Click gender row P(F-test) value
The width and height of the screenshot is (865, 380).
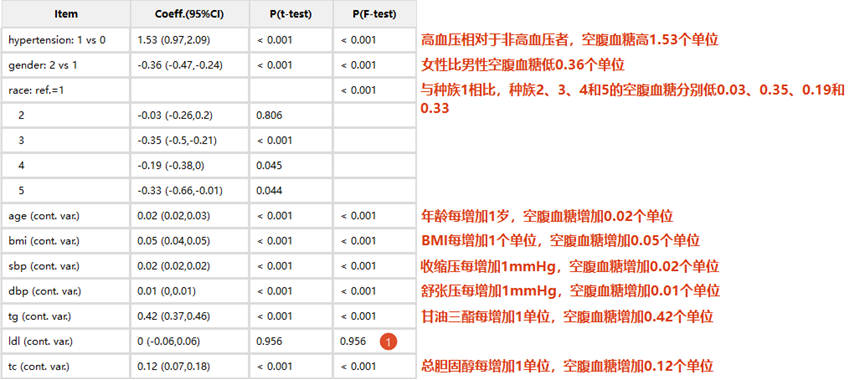[x=358, y=65]
